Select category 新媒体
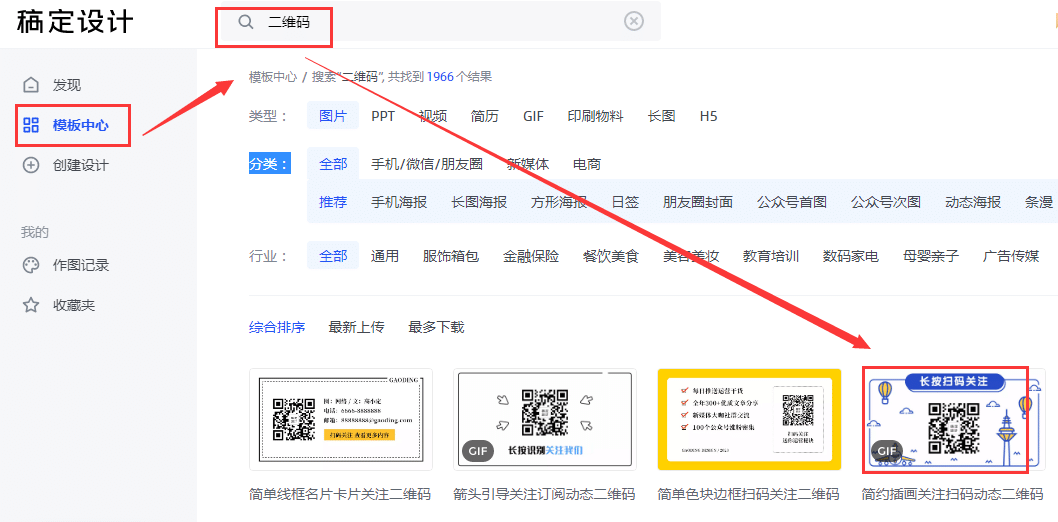 [528, 164]
